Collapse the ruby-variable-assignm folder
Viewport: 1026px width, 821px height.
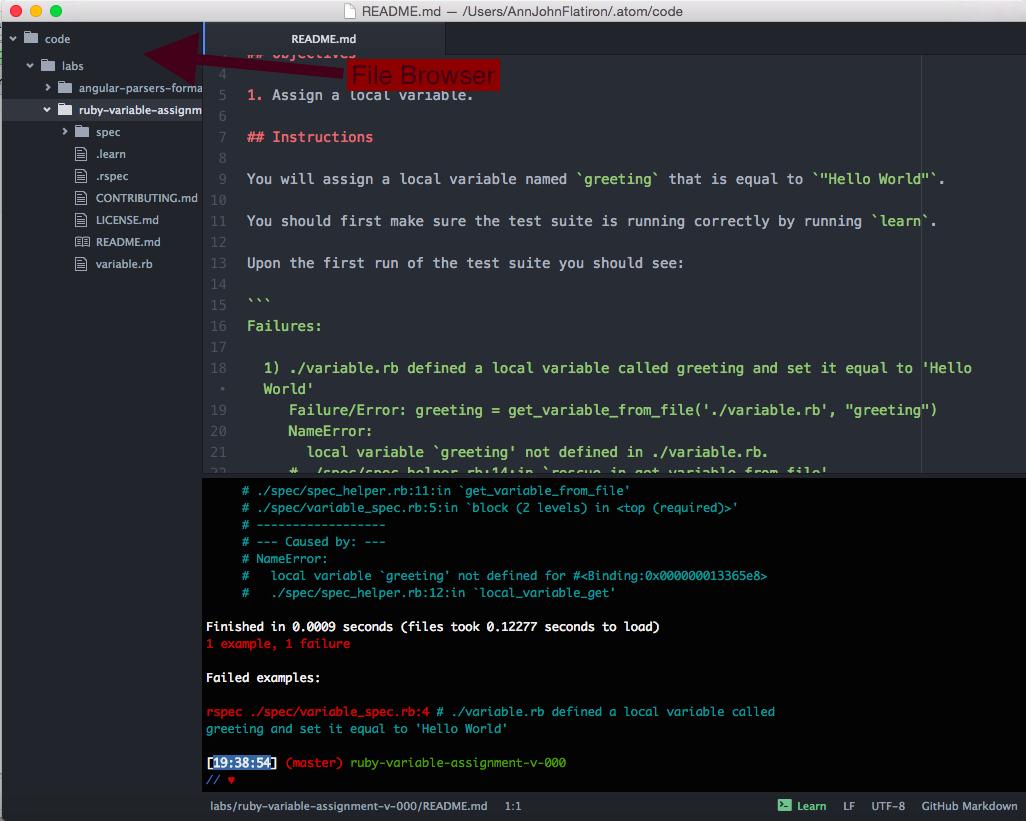47,109
